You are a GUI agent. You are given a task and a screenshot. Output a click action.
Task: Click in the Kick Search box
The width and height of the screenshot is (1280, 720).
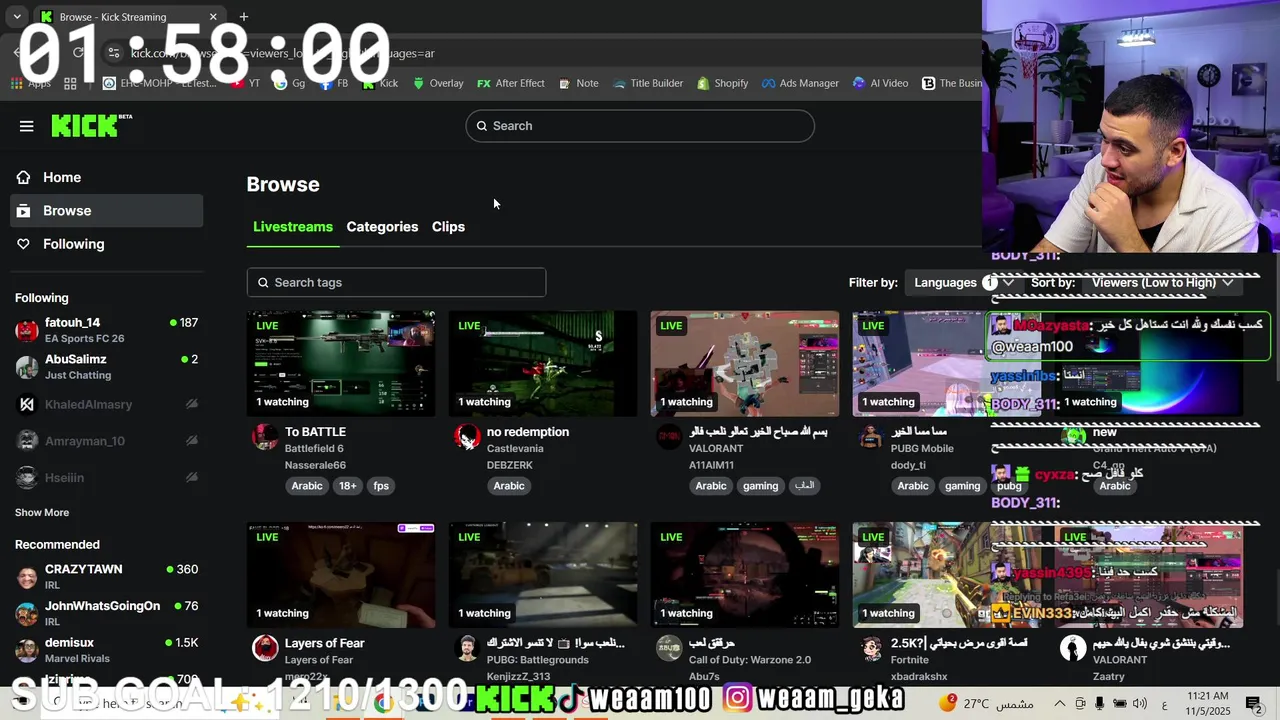pos(640,126)
